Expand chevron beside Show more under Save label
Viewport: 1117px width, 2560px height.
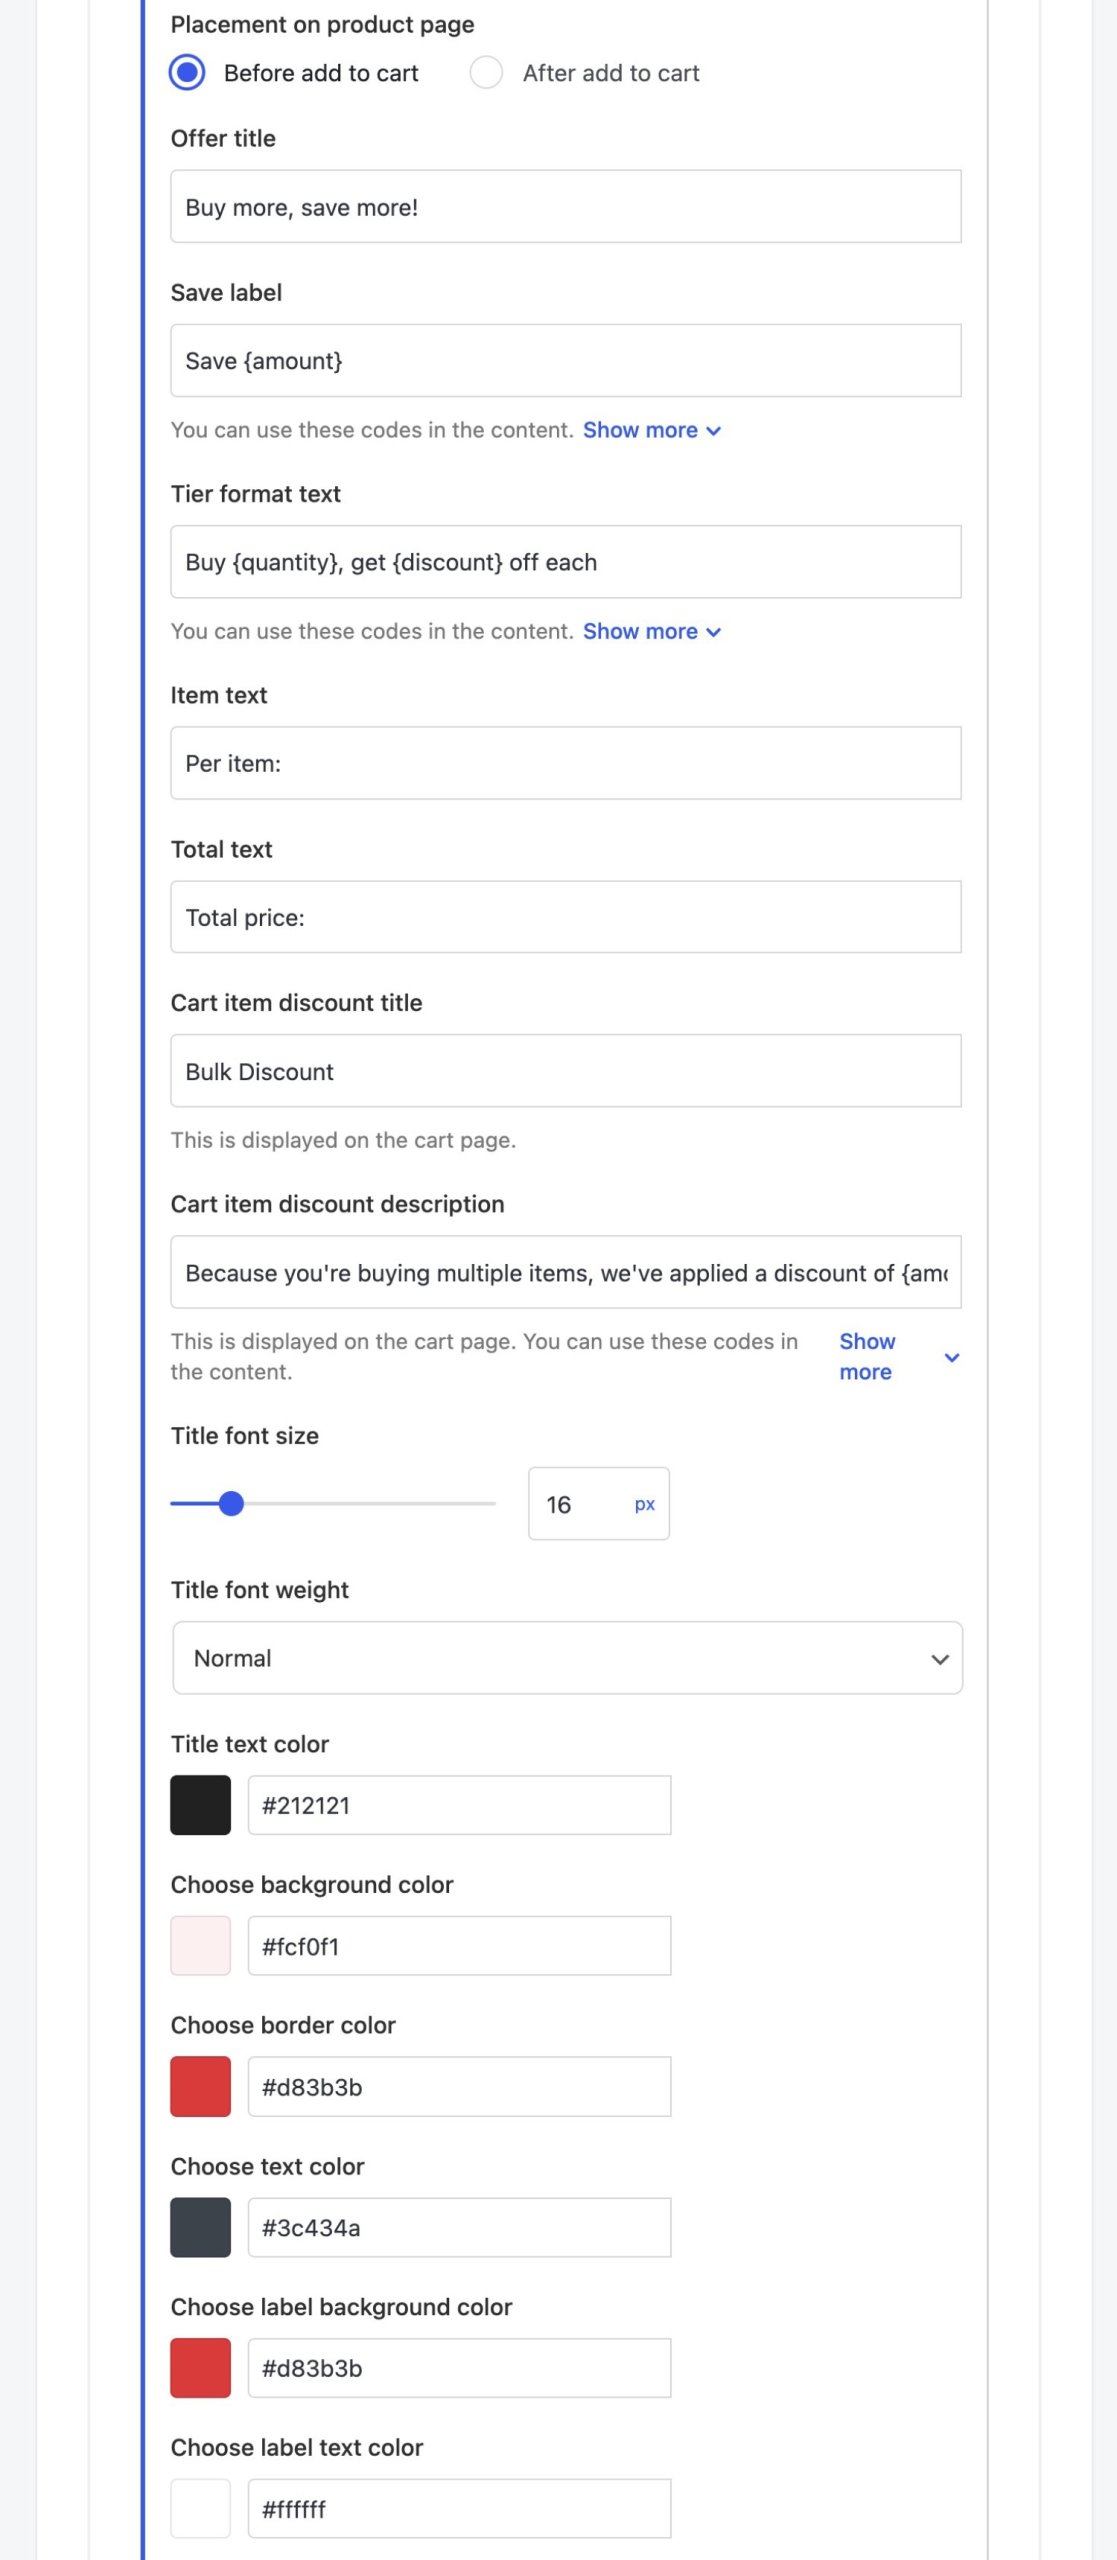(713, 431)
